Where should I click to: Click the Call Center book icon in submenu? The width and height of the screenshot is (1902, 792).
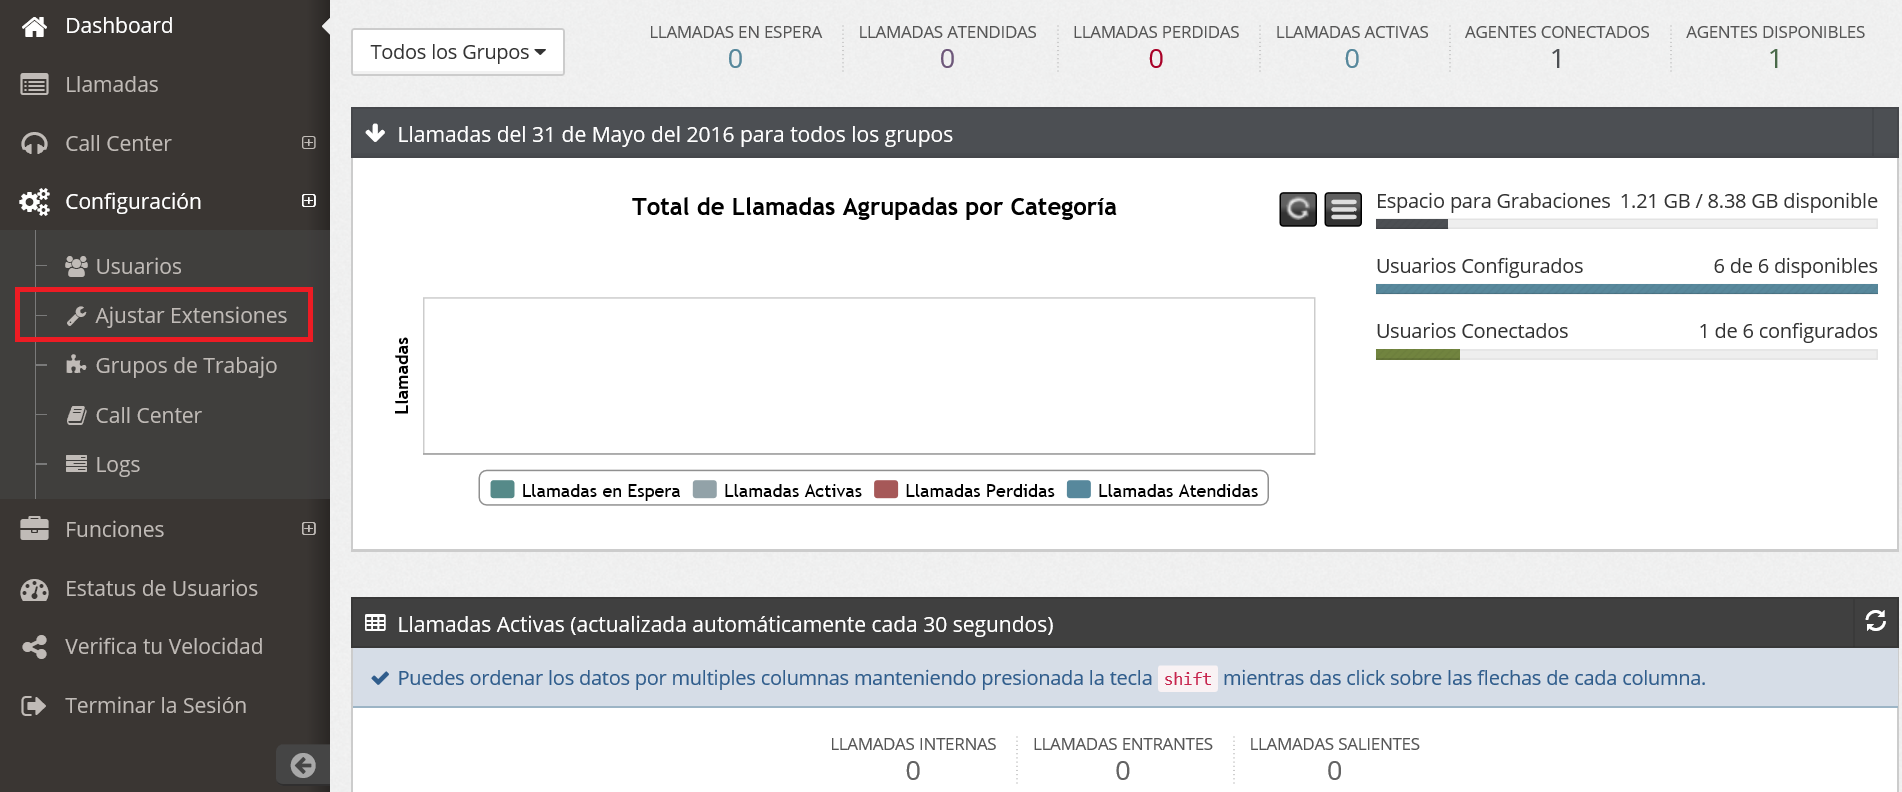coord(76,415)
